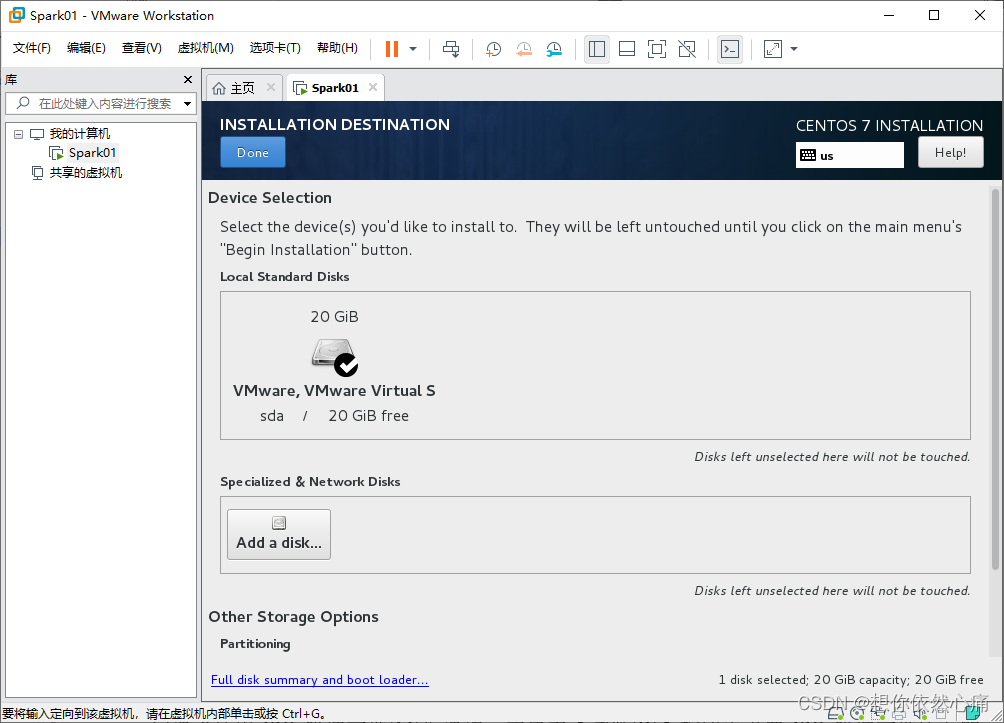Select 我的计算机 in the library tree

pos(79,134)
